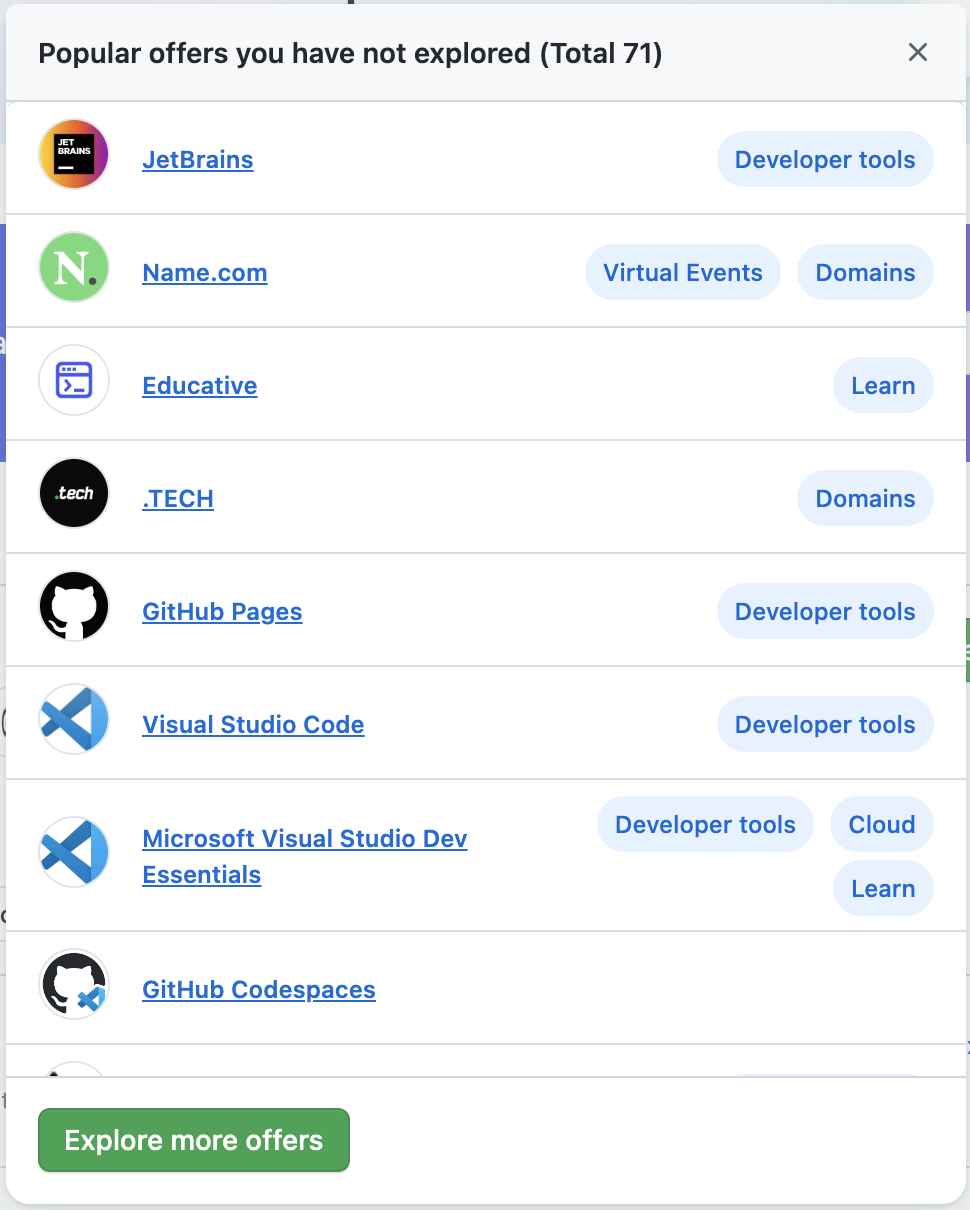Follow the GitHub Codespaces link
Screen dimensions: 970x1210
click(259, 990)
